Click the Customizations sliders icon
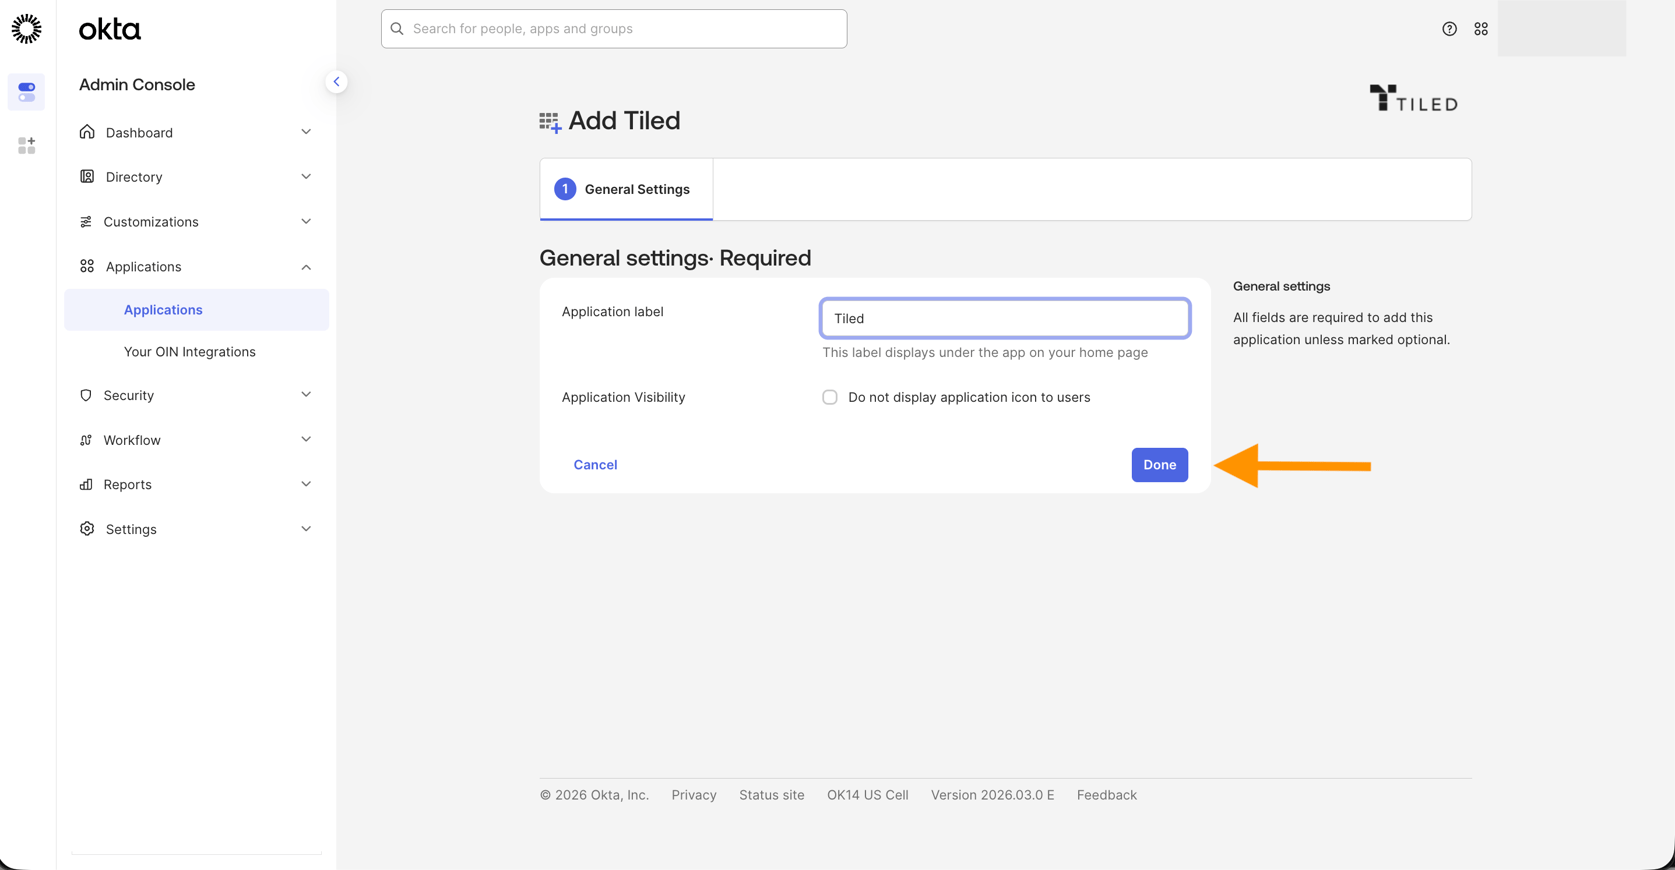This screenshot has height=870, width=1675. click(x=86, y=222)
